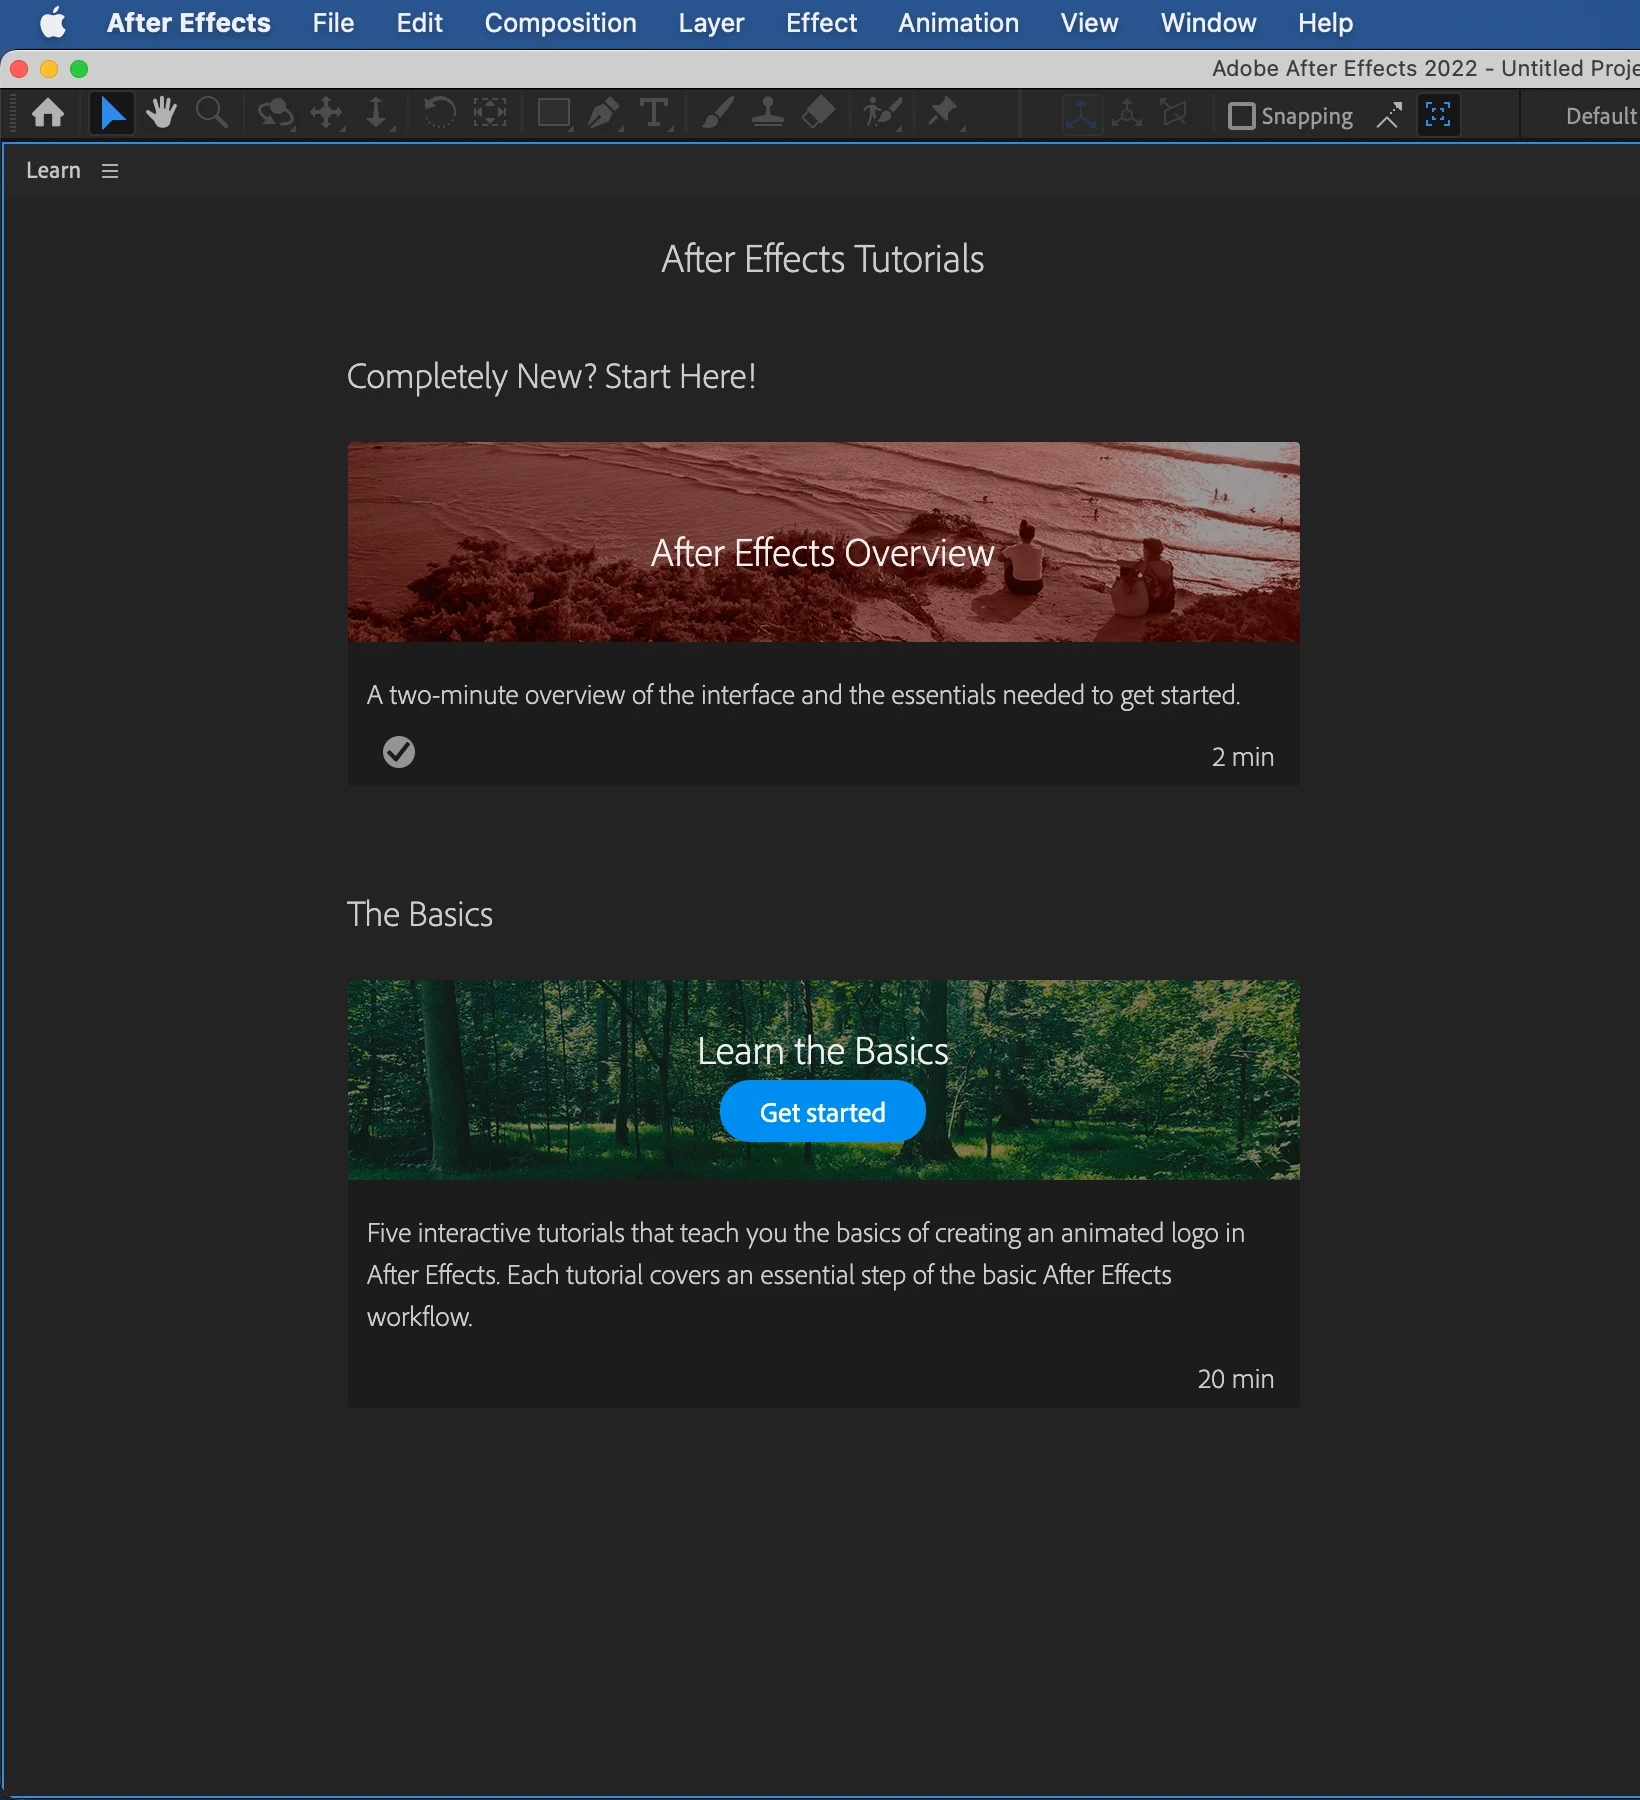Click 'The Basics' section heading
Image resolution: width=1640 pixels, height=1800 pixels.
point(420,914)
